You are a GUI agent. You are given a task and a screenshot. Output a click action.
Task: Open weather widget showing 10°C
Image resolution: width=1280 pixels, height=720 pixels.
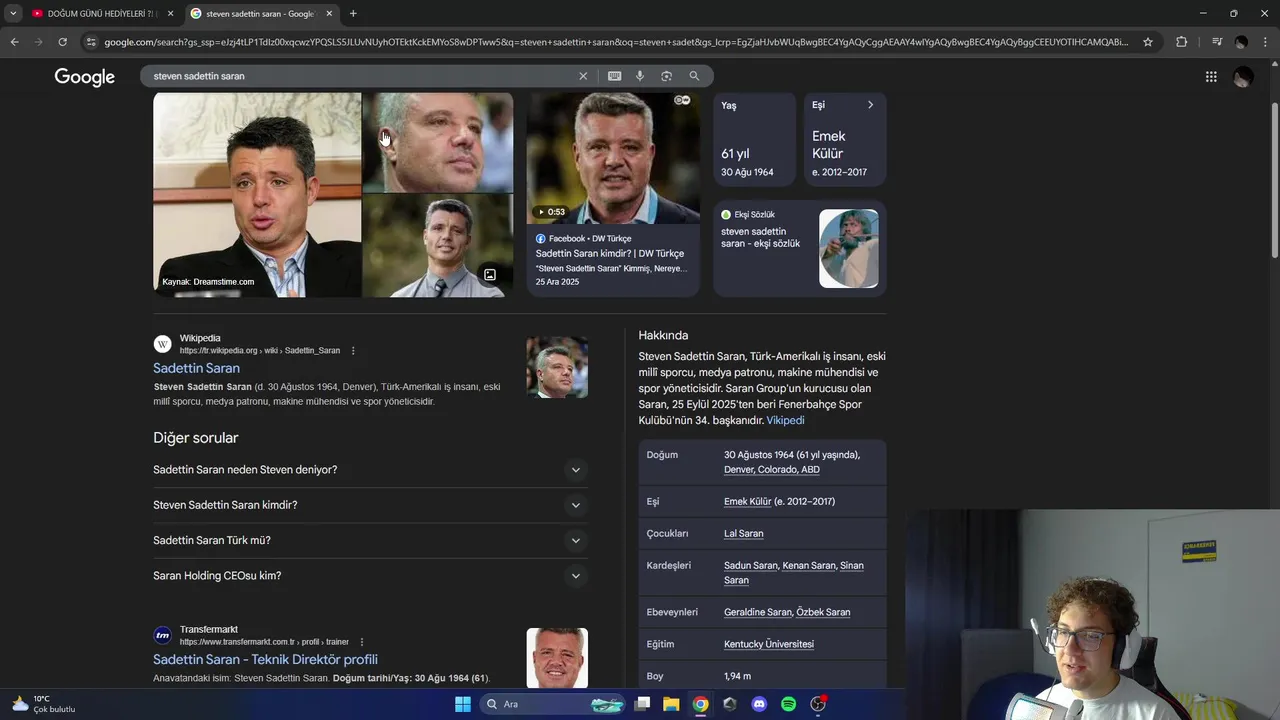click(44, 704)
